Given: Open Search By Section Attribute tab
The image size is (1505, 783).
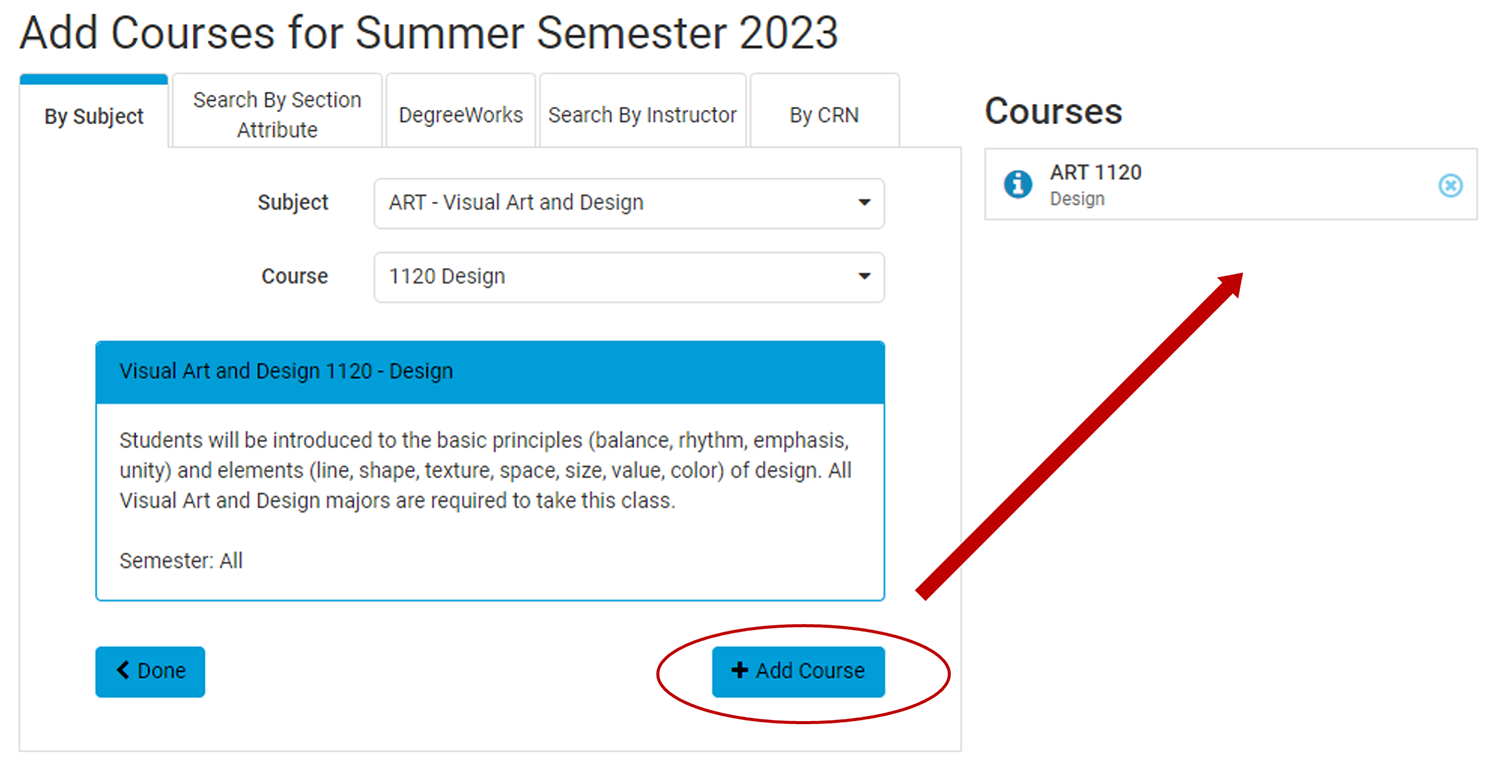Looking at the screenshot, I should pos(277,115).
